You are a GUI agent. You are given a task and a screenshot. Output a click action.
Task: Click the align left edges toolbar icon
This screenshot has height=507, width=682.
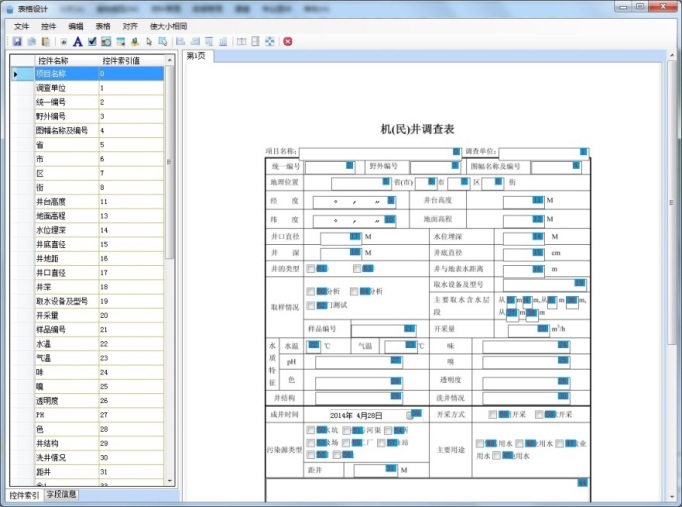point(180,42)
